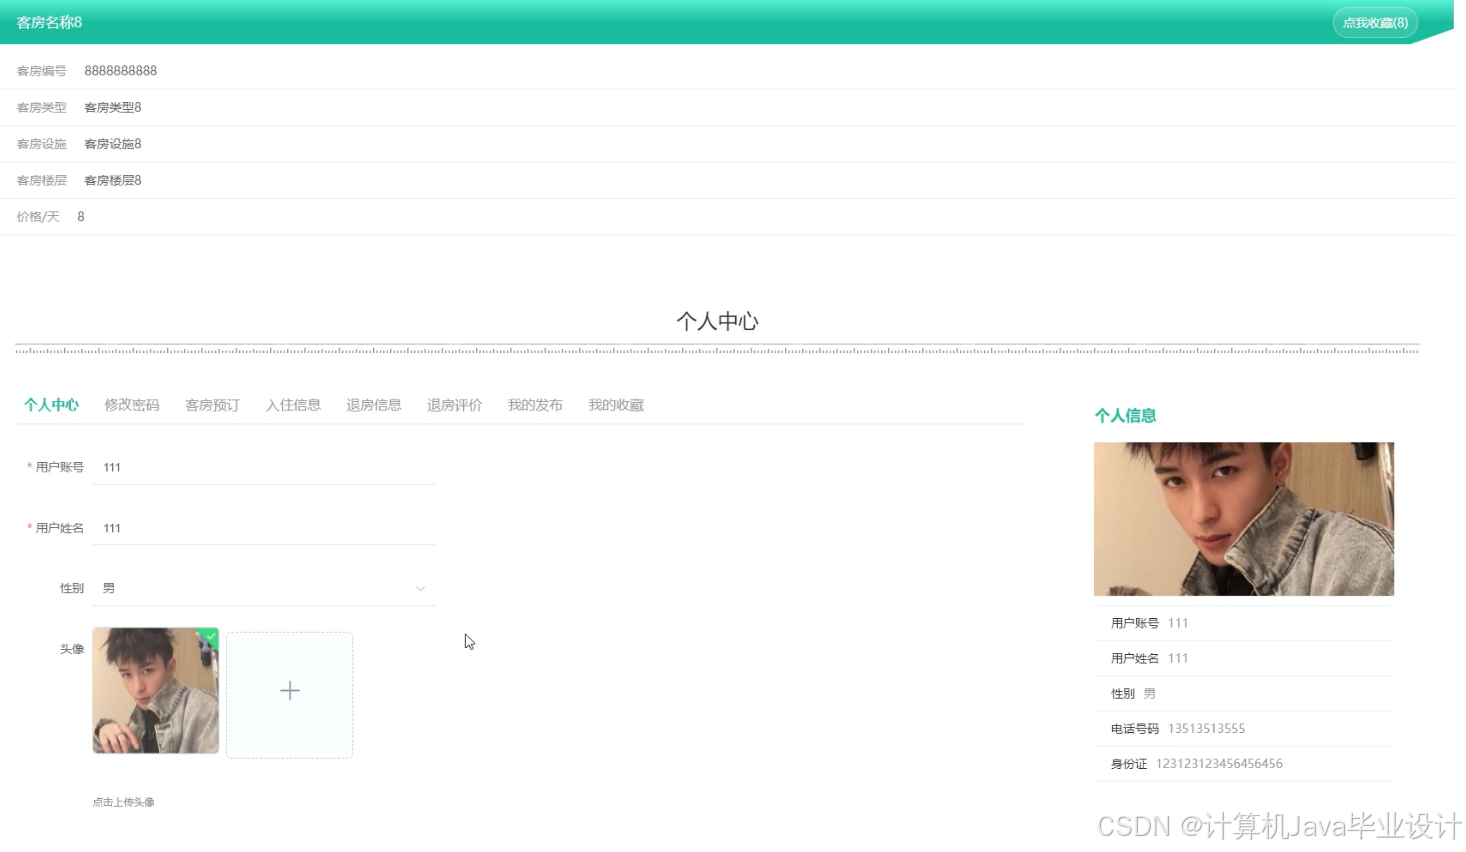Select the 个人中心 tab
The image size is (1466, 852).
[x=51, y=404]
